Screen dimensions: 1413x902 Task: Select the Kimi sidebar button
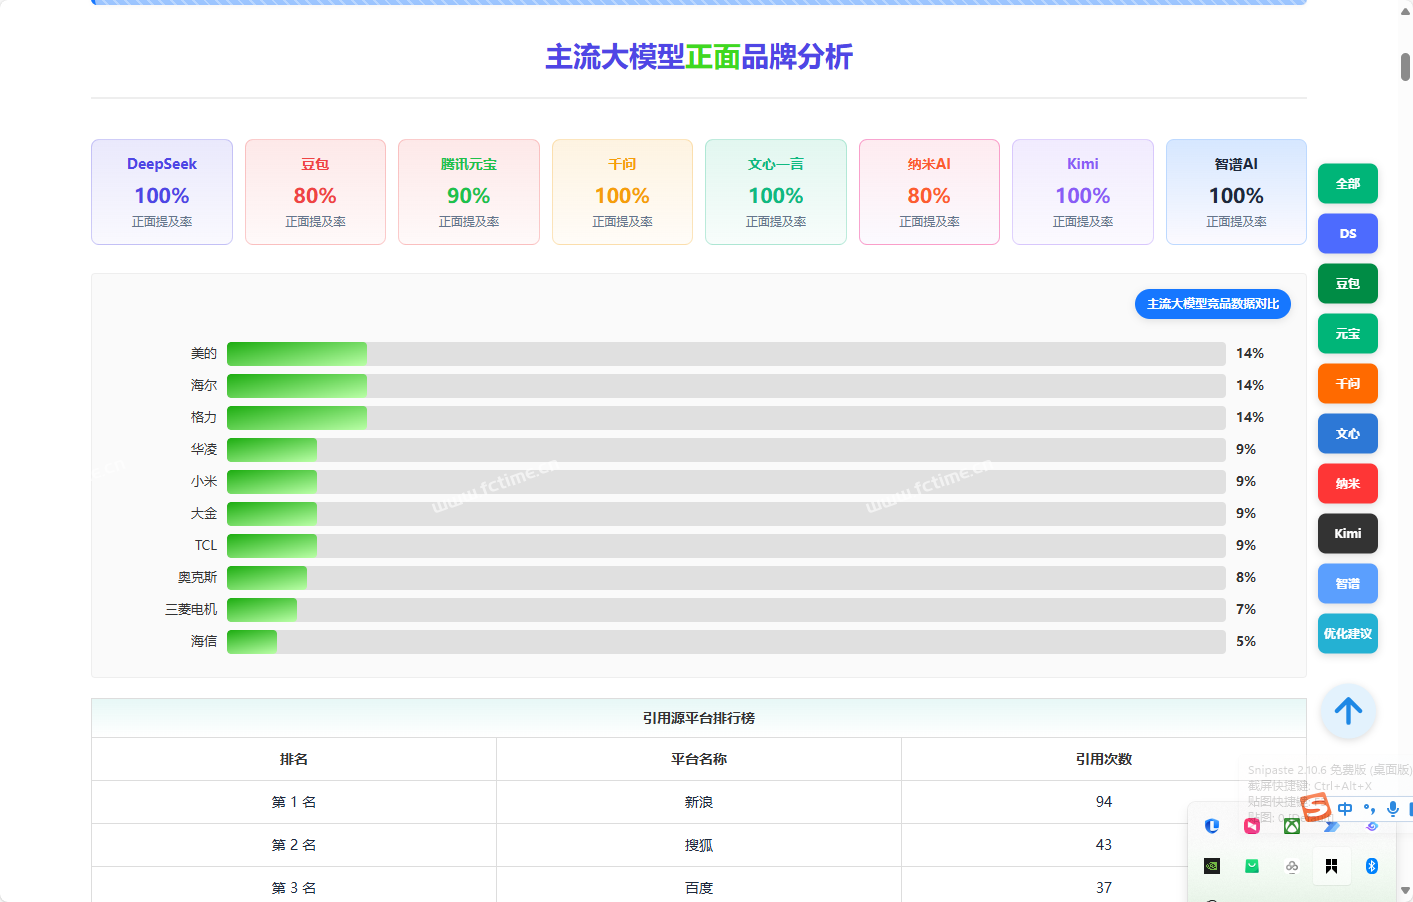point(1347,534)
